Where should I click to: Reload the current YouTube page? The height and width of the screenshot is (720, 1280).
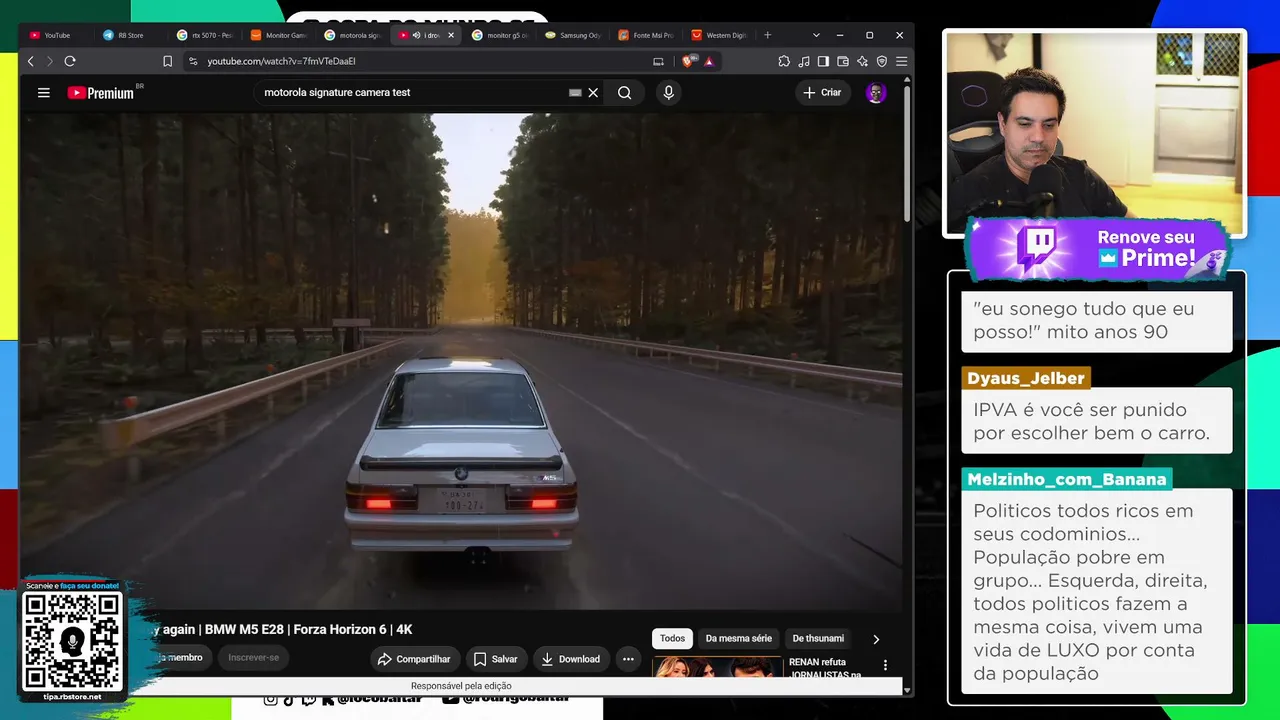pos(70,61)
